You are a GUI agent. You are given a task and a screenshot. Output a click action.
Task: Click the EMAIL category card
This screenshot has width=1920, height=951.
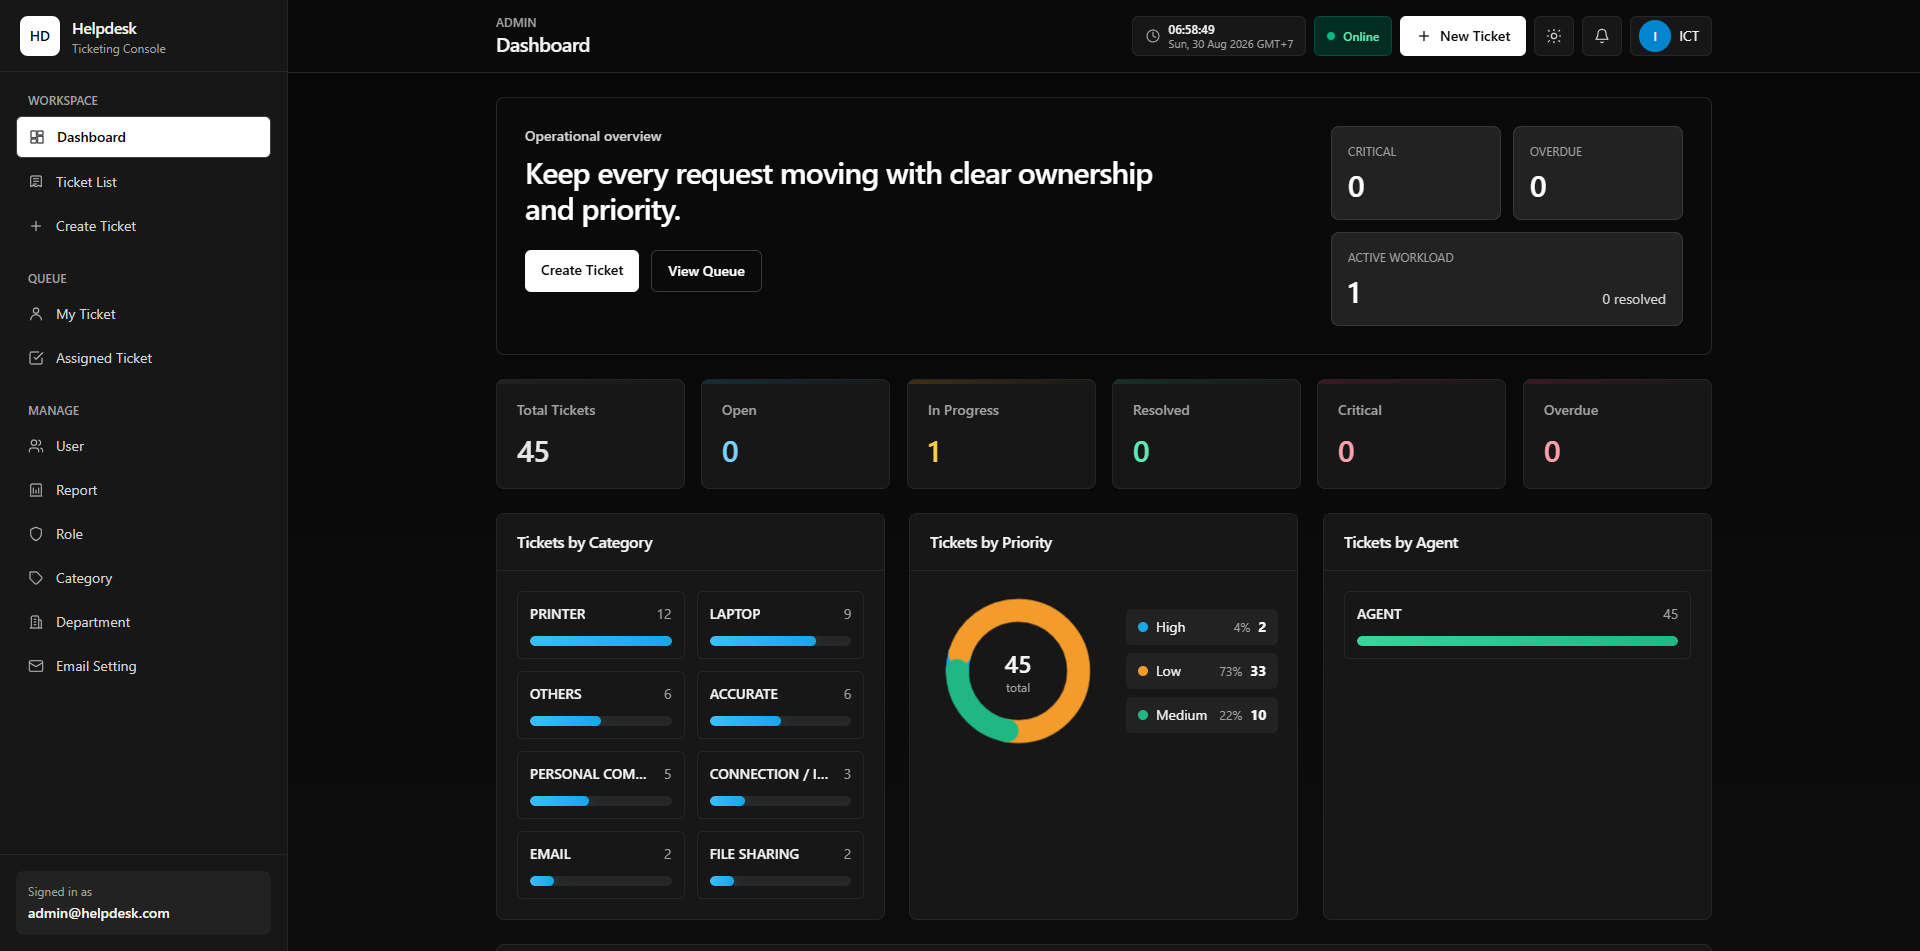click(x=601, y=865)
